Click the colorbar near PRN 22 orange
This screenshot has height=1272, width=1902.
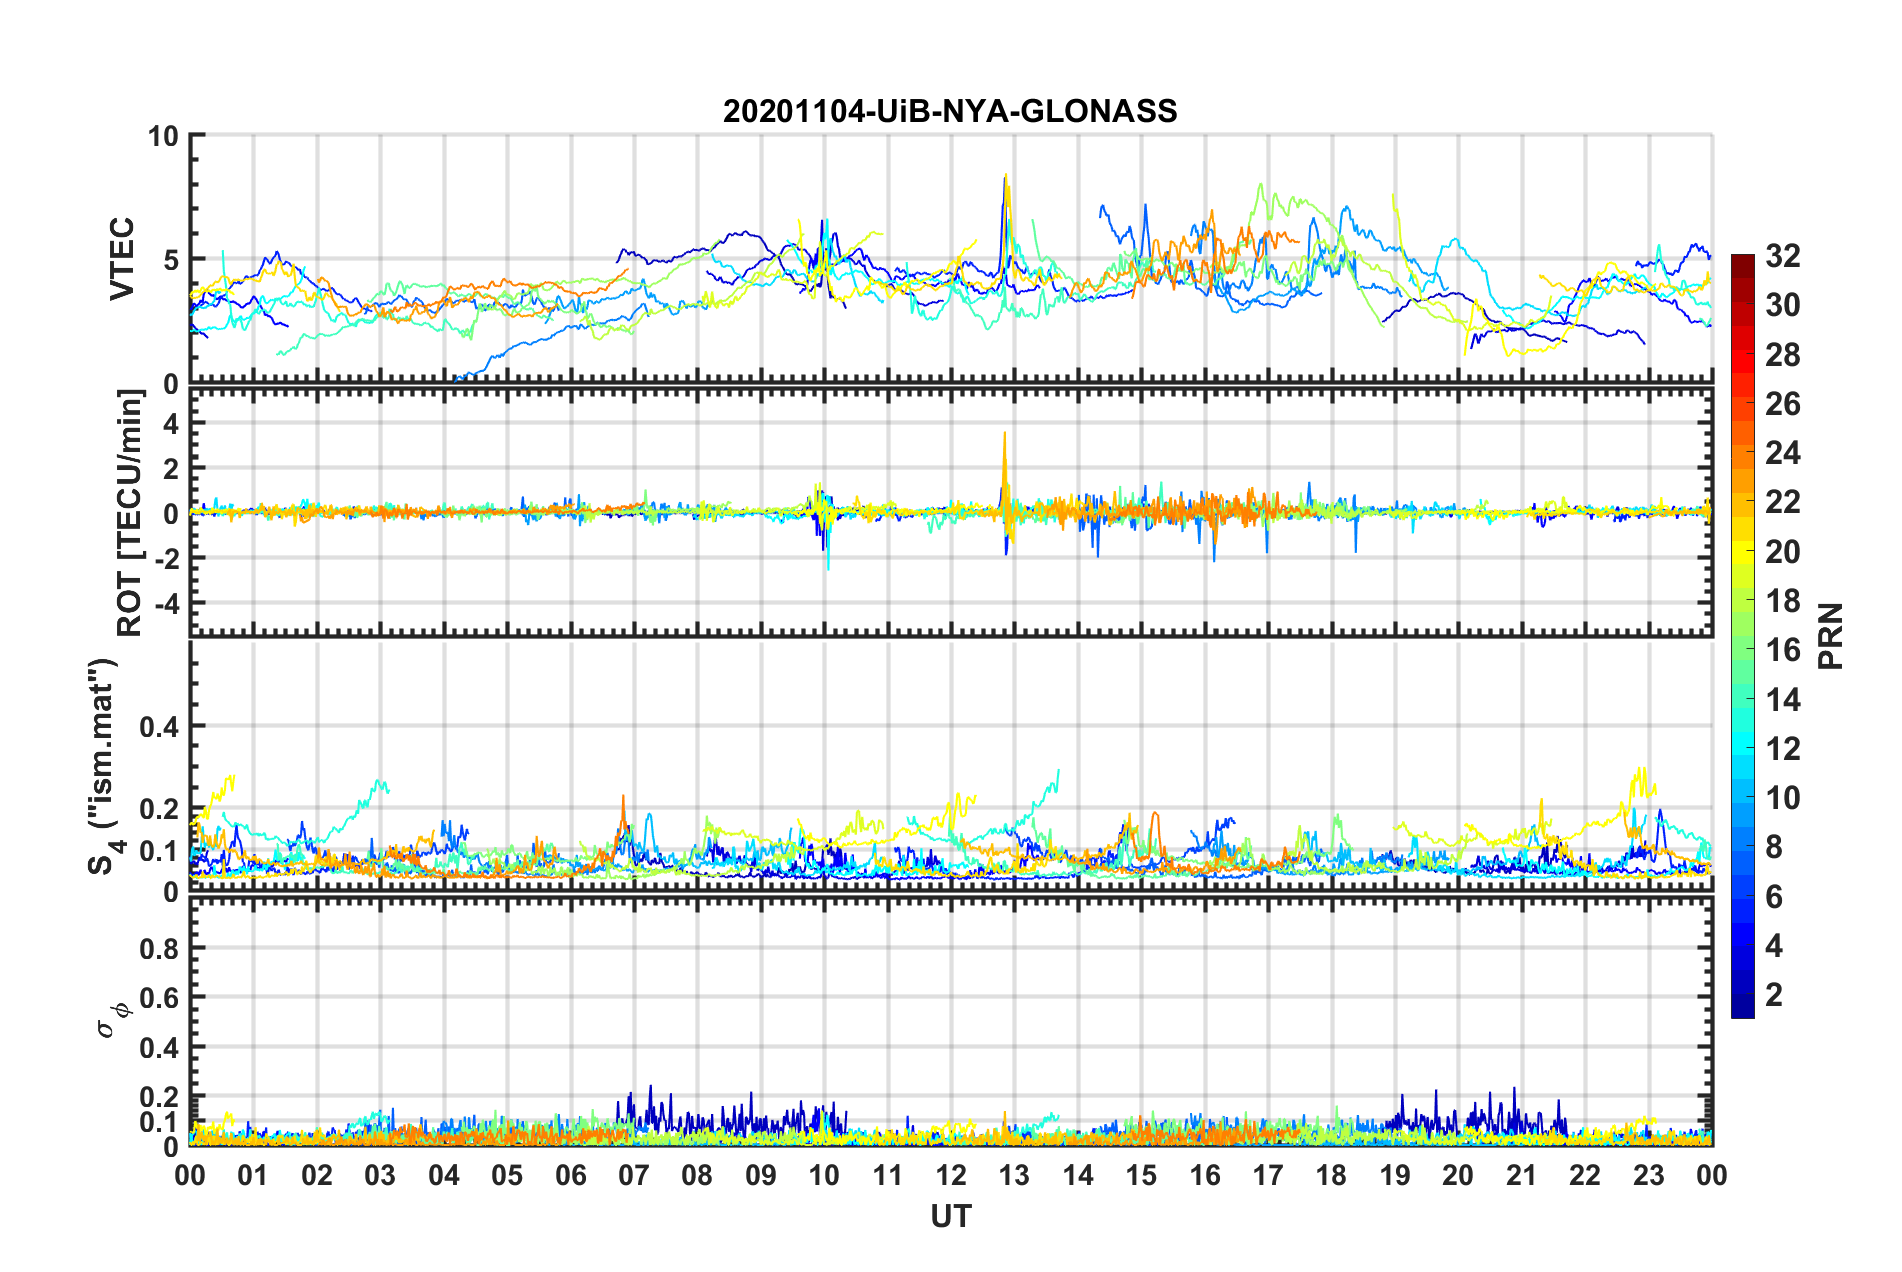[x=1742, y=501]
